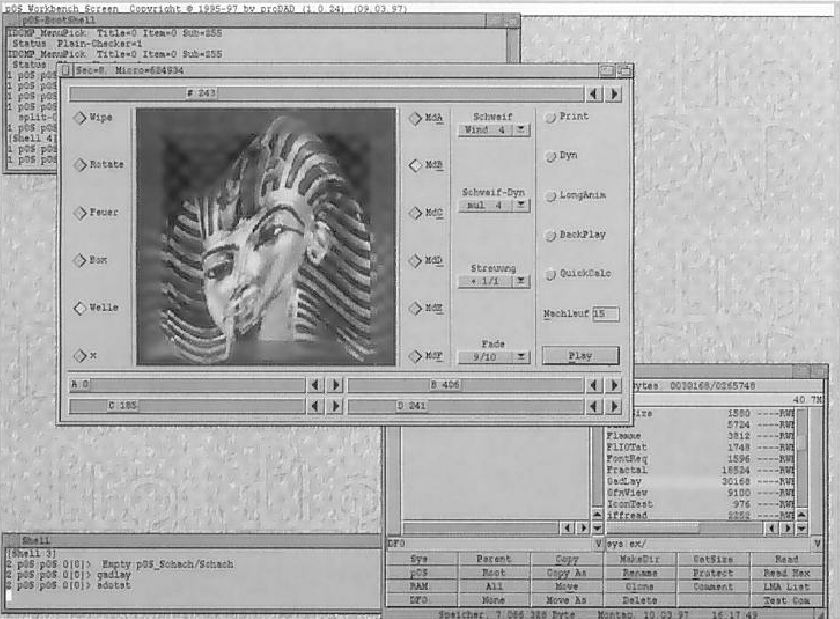840x619 pixels.
Task: Select the FontReq file in the list
Action: (700, 459)
